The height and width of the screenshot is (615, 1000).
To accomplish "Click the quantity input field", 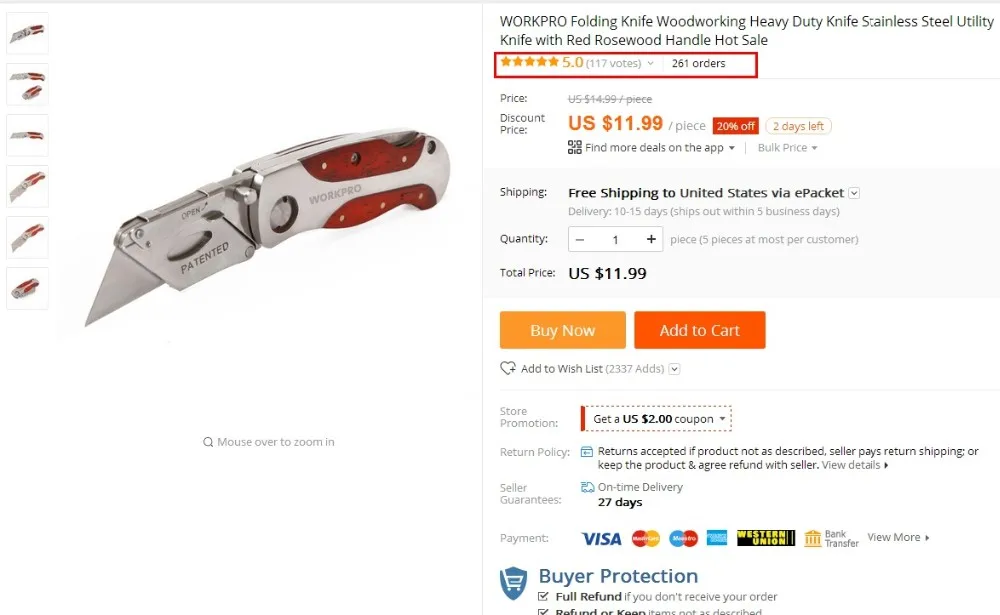I will point(615,240).
